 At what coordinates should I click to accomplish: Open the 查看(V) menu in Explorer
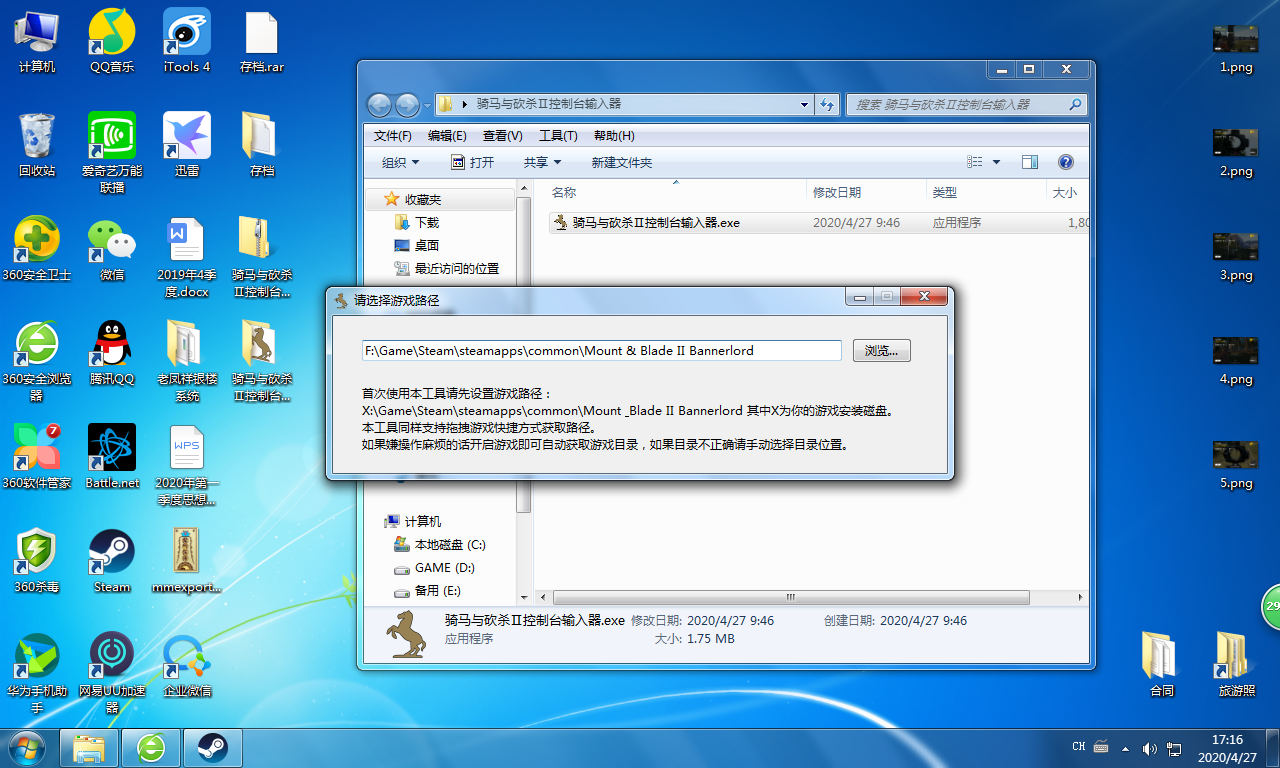tap(502, 136)
